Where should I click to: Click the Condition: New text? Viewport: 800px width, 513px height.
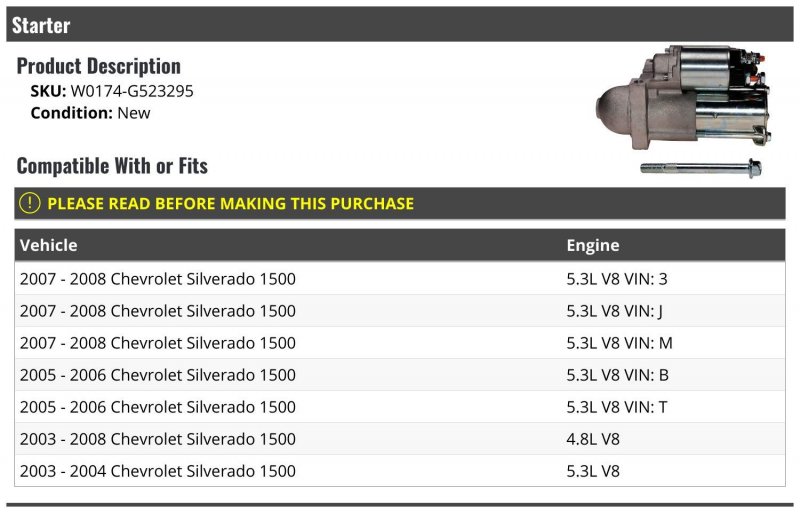point(90,113)
